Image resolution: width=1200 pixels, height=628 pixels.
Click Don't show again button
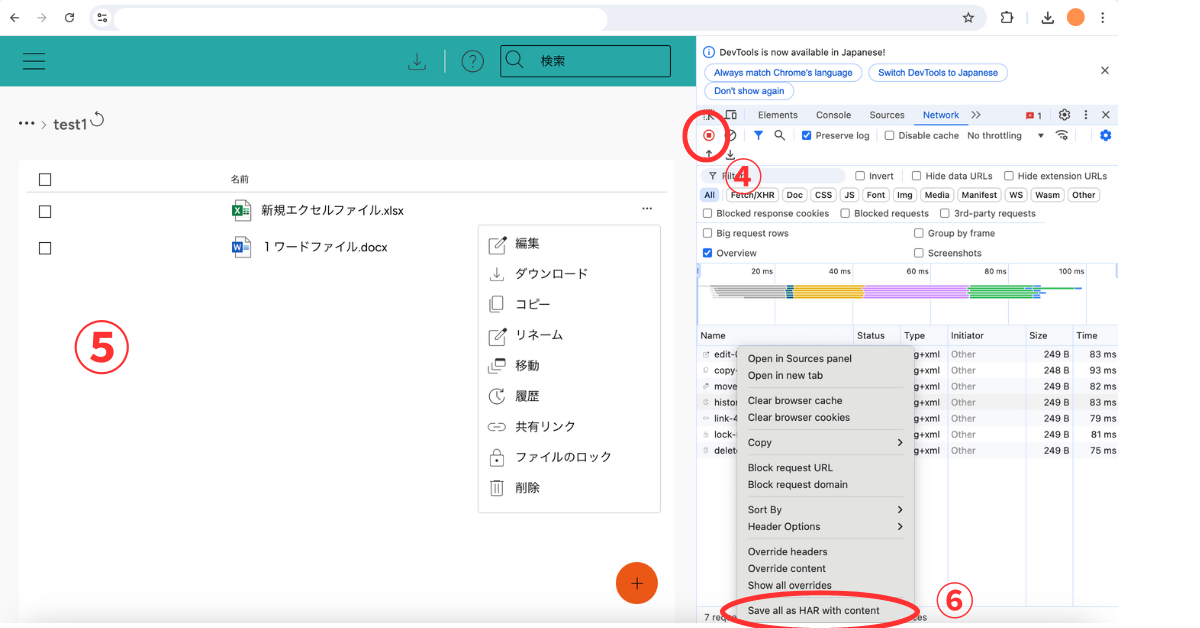(x=749, y=91)
